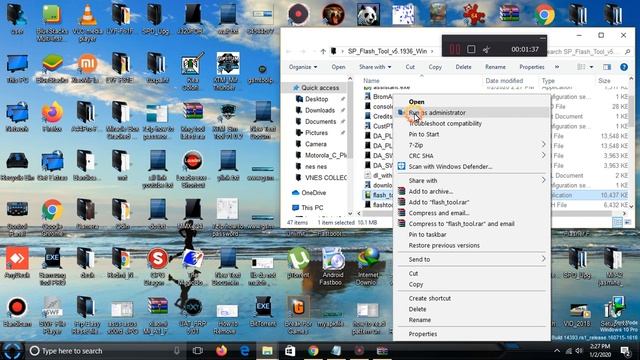Open BlueStacks desktop icon
The width and height of the screenshot is (640, 360).
click(52, 68)
